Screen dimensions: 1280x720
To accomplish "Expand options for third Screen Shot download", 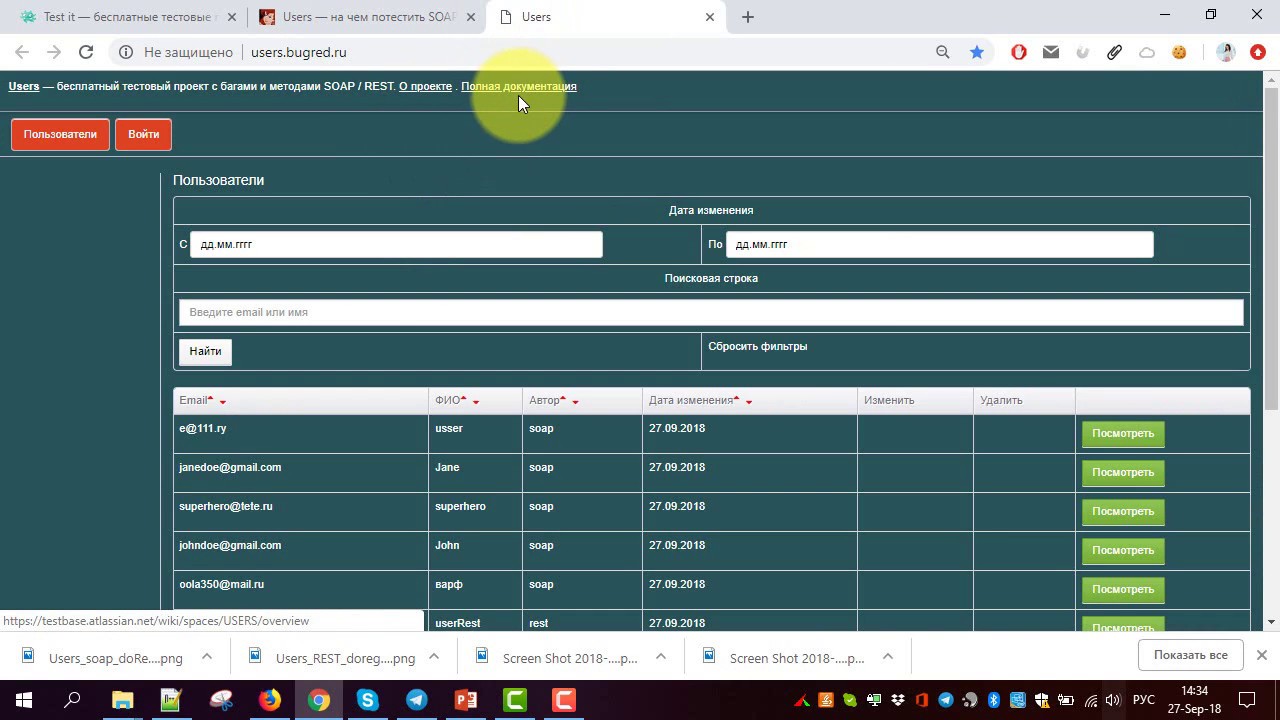I will click(x=661, y=657).
